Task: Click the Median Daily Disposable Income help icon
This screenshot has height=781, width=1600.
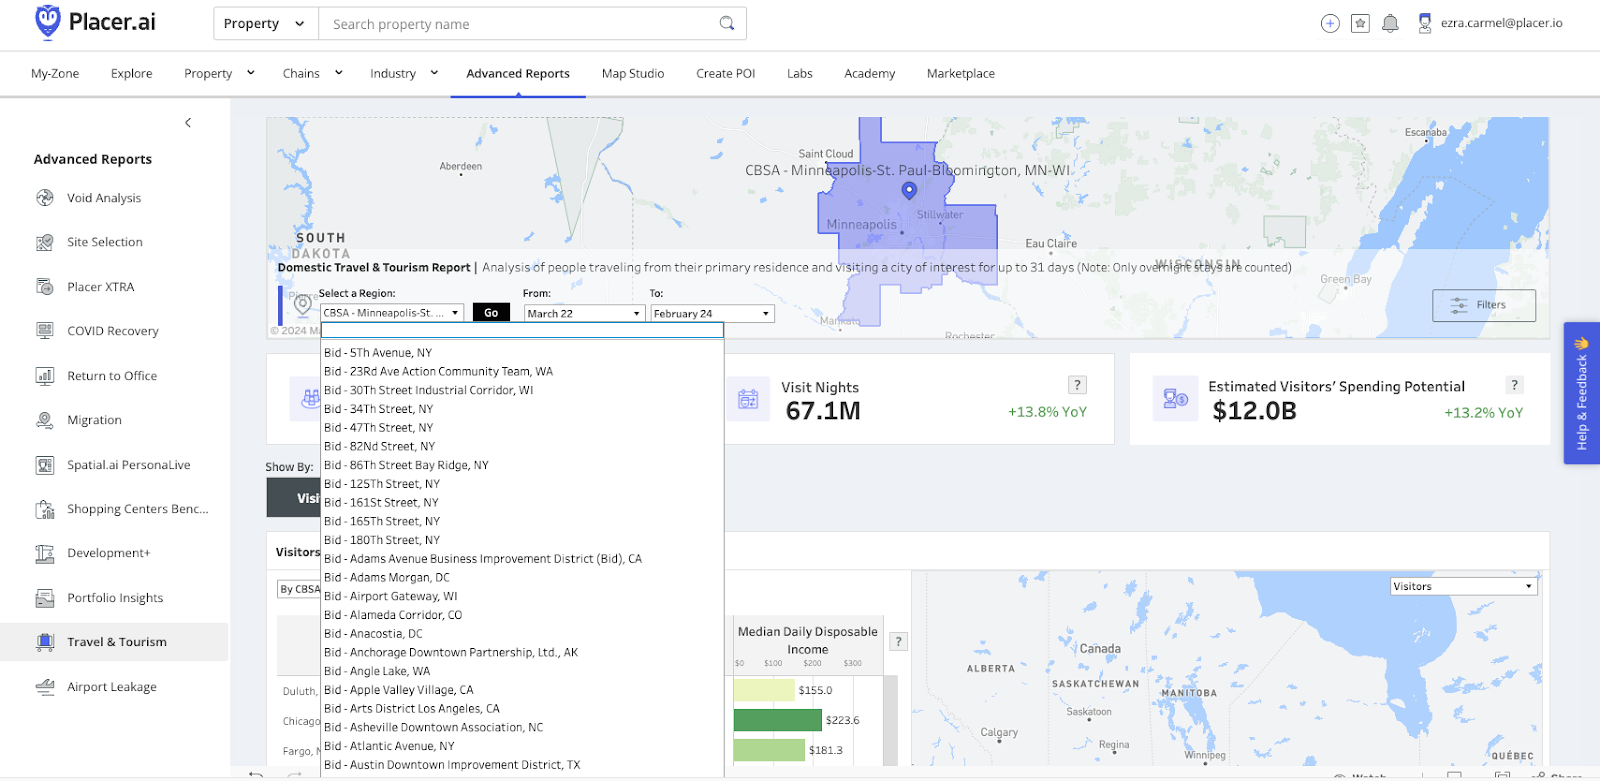Action: (898, 642)
